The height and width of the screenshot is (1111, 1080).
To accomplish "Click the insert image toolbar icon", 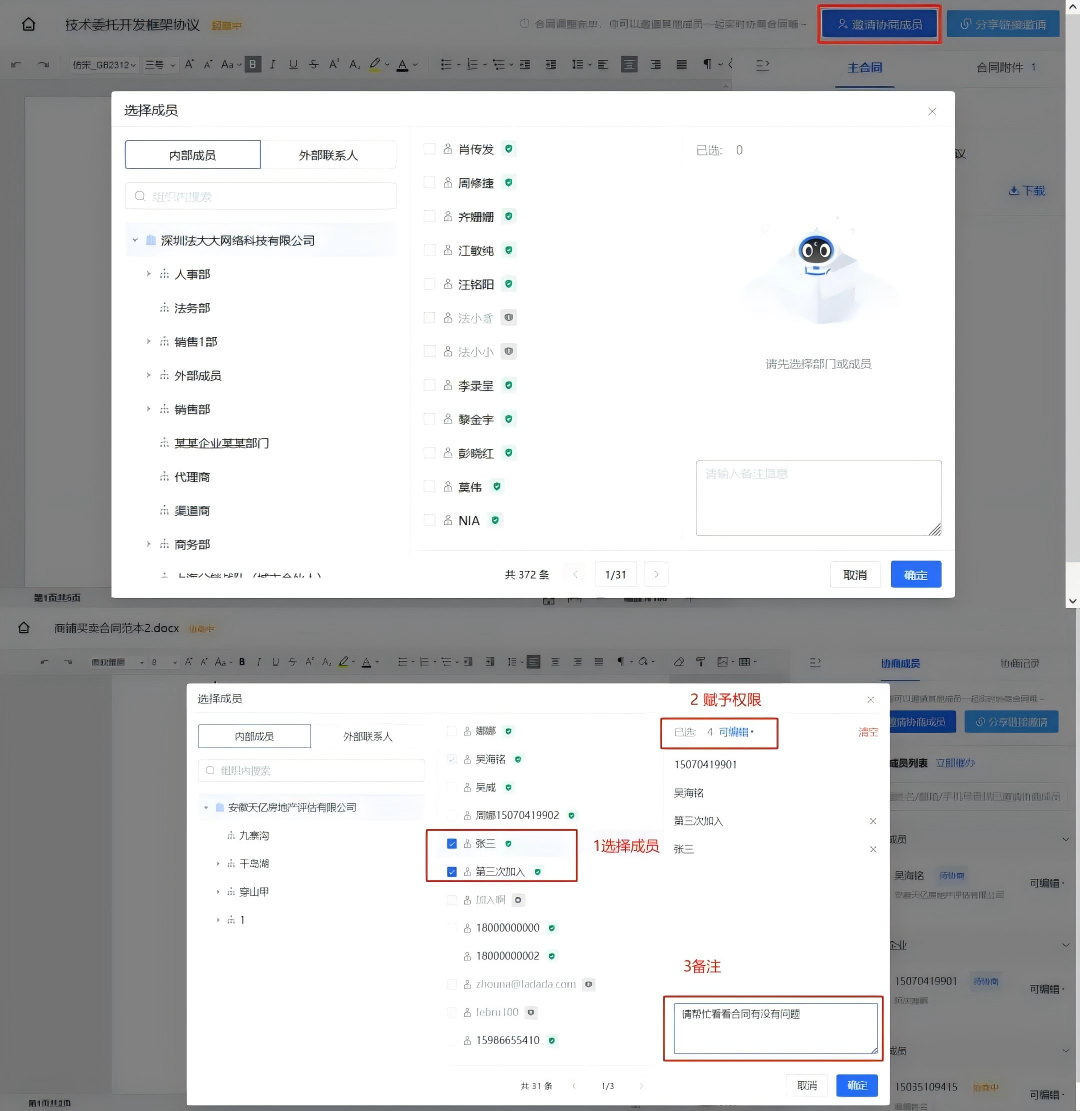I will pos(721,662).
